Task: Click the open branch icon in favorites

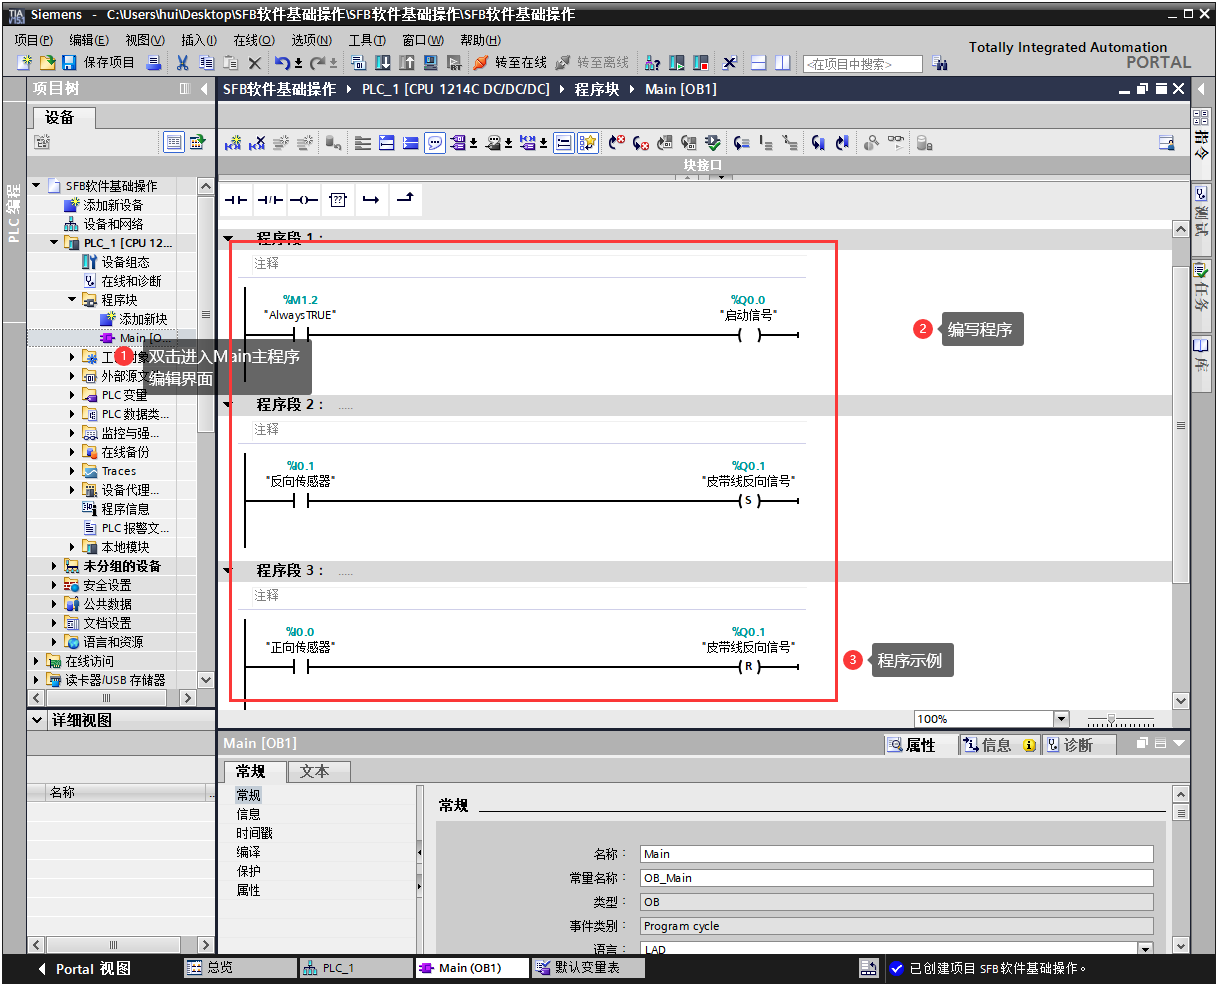Action: 371,200
